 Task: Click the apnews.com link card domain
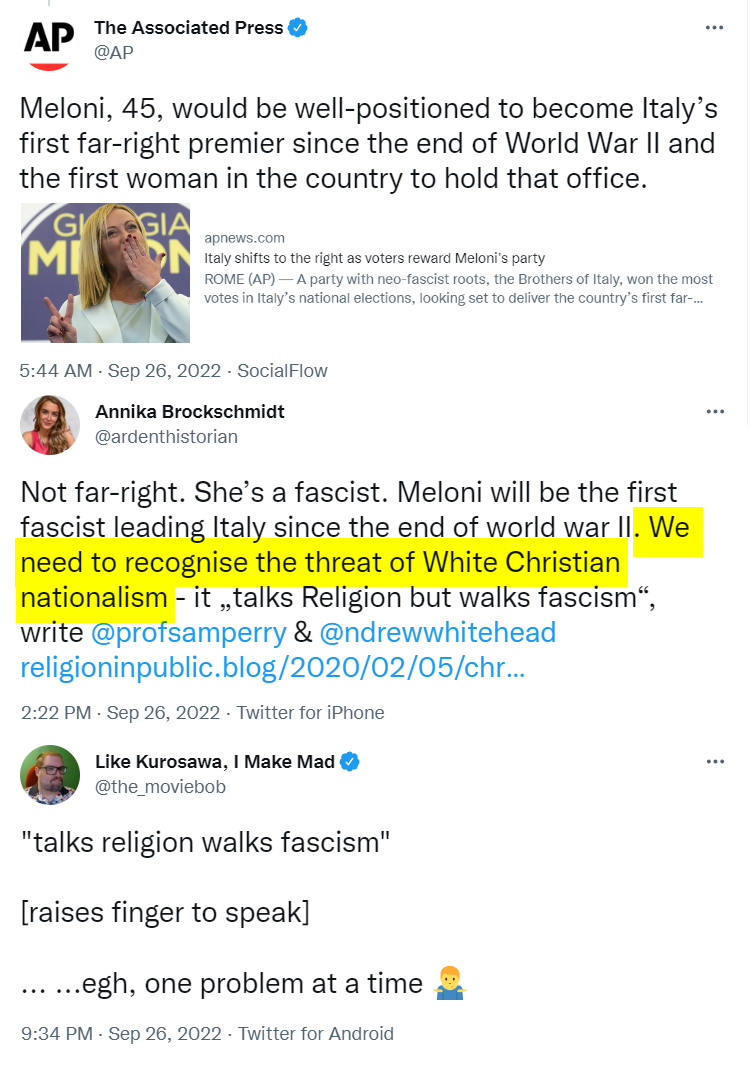tap(244, 238)
